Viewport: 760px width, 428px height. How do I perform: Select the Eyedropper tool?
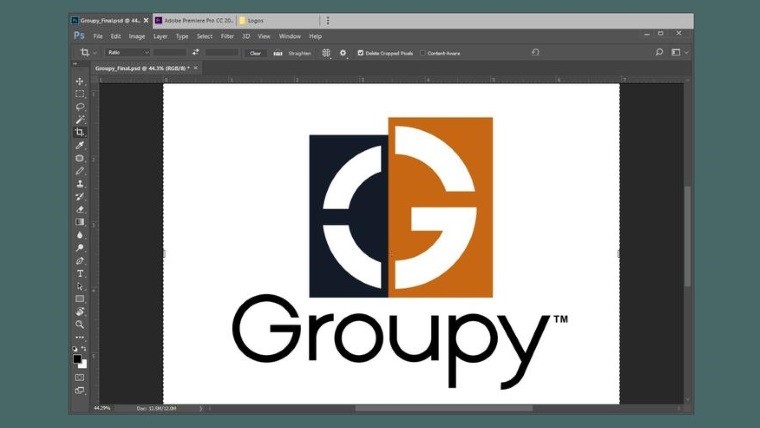(x=80, y=145)
